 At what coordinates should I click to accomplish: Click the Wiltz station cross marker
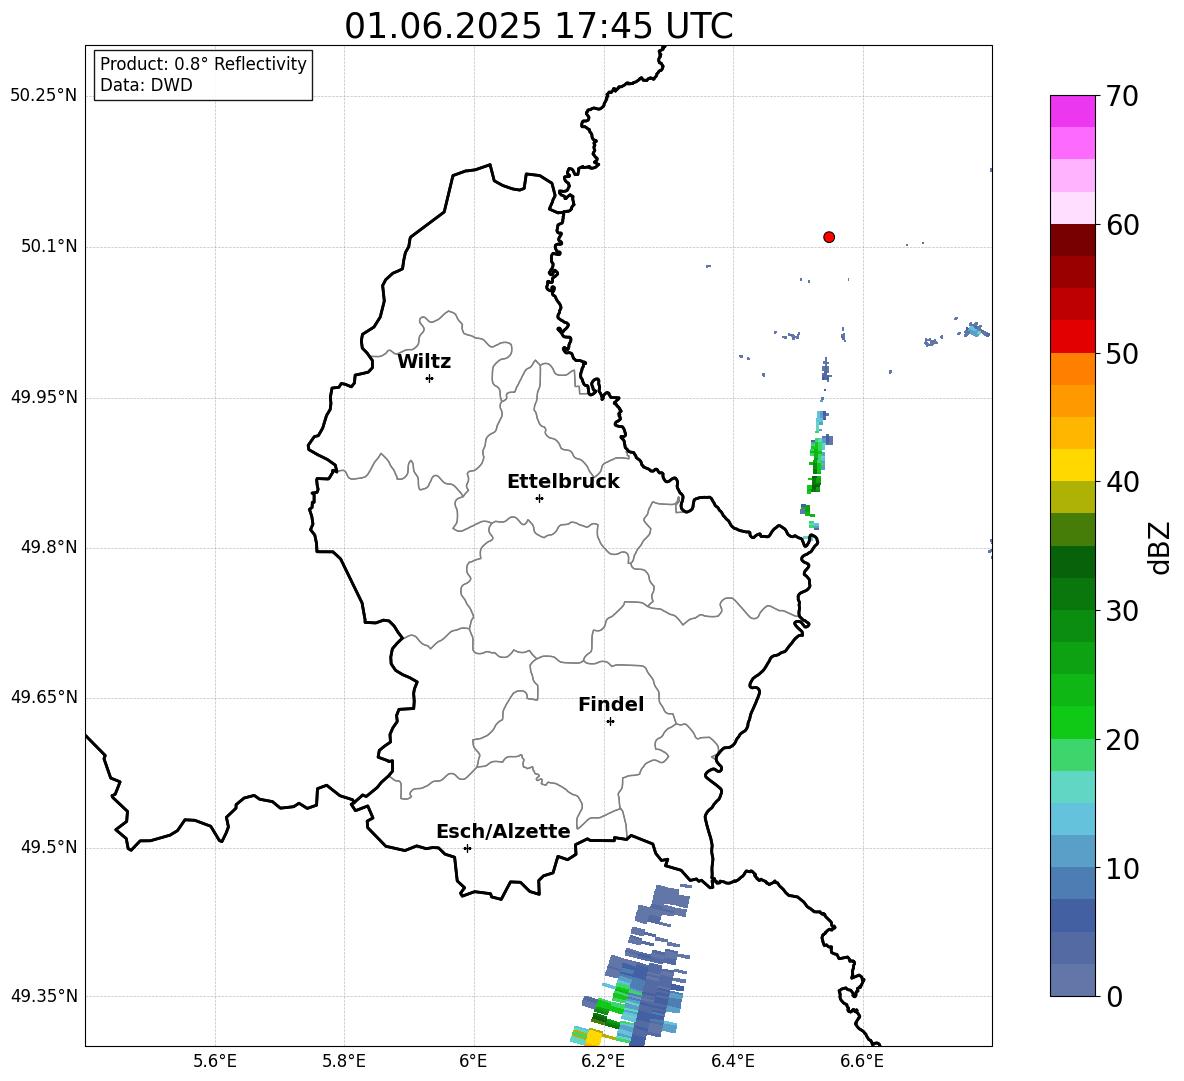(x=430, y=378)
